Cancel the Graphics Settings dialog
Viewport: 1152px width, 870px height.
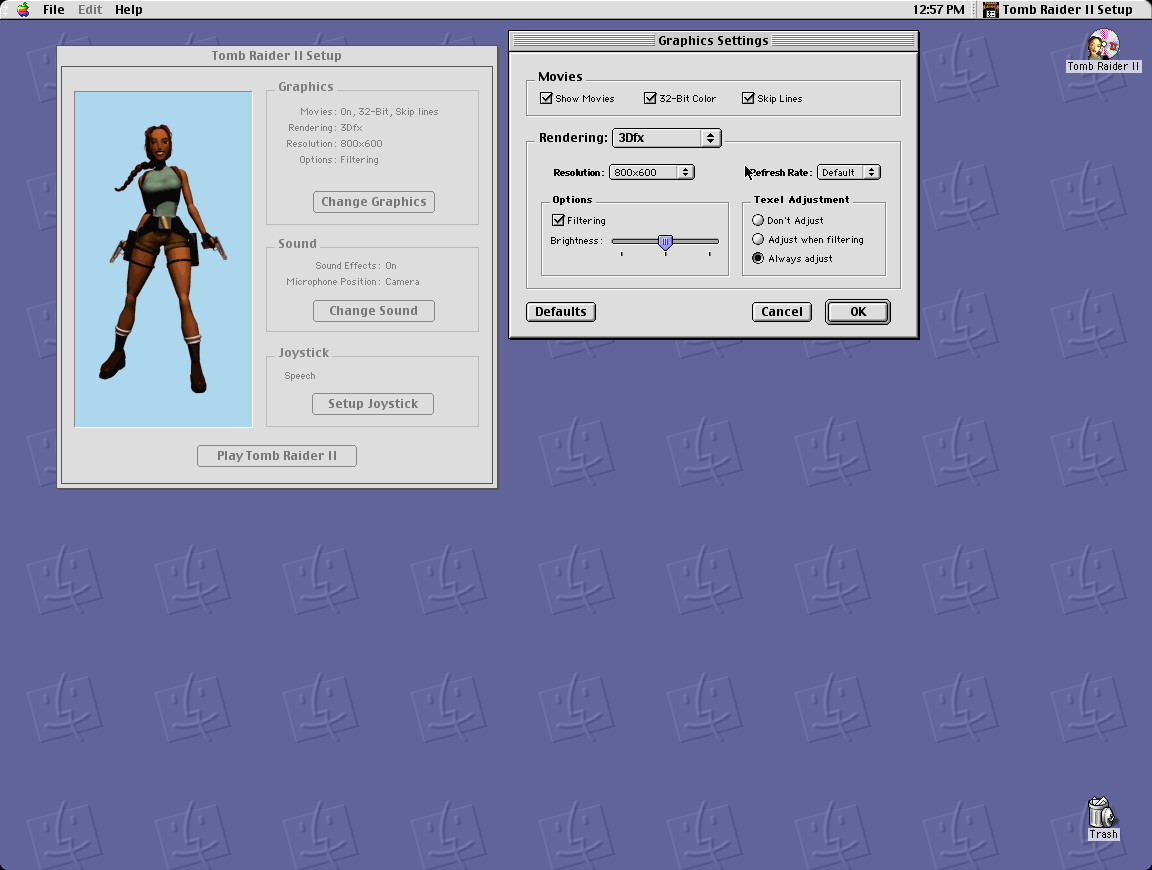click(782, 312)
